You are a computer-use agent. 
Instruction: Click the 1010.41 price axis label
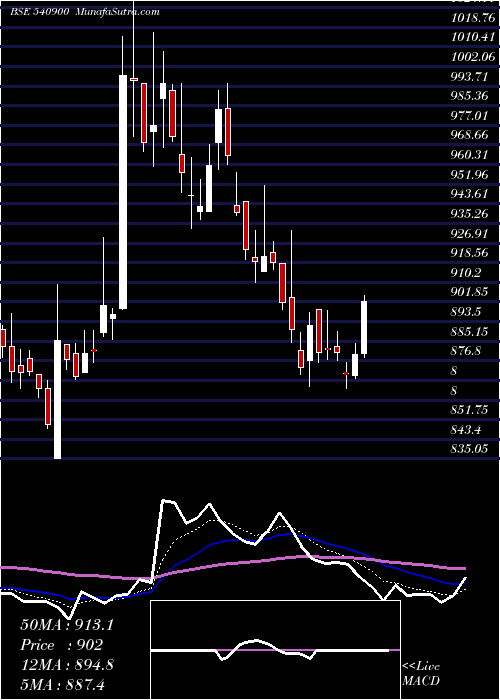tap(473, 37)
